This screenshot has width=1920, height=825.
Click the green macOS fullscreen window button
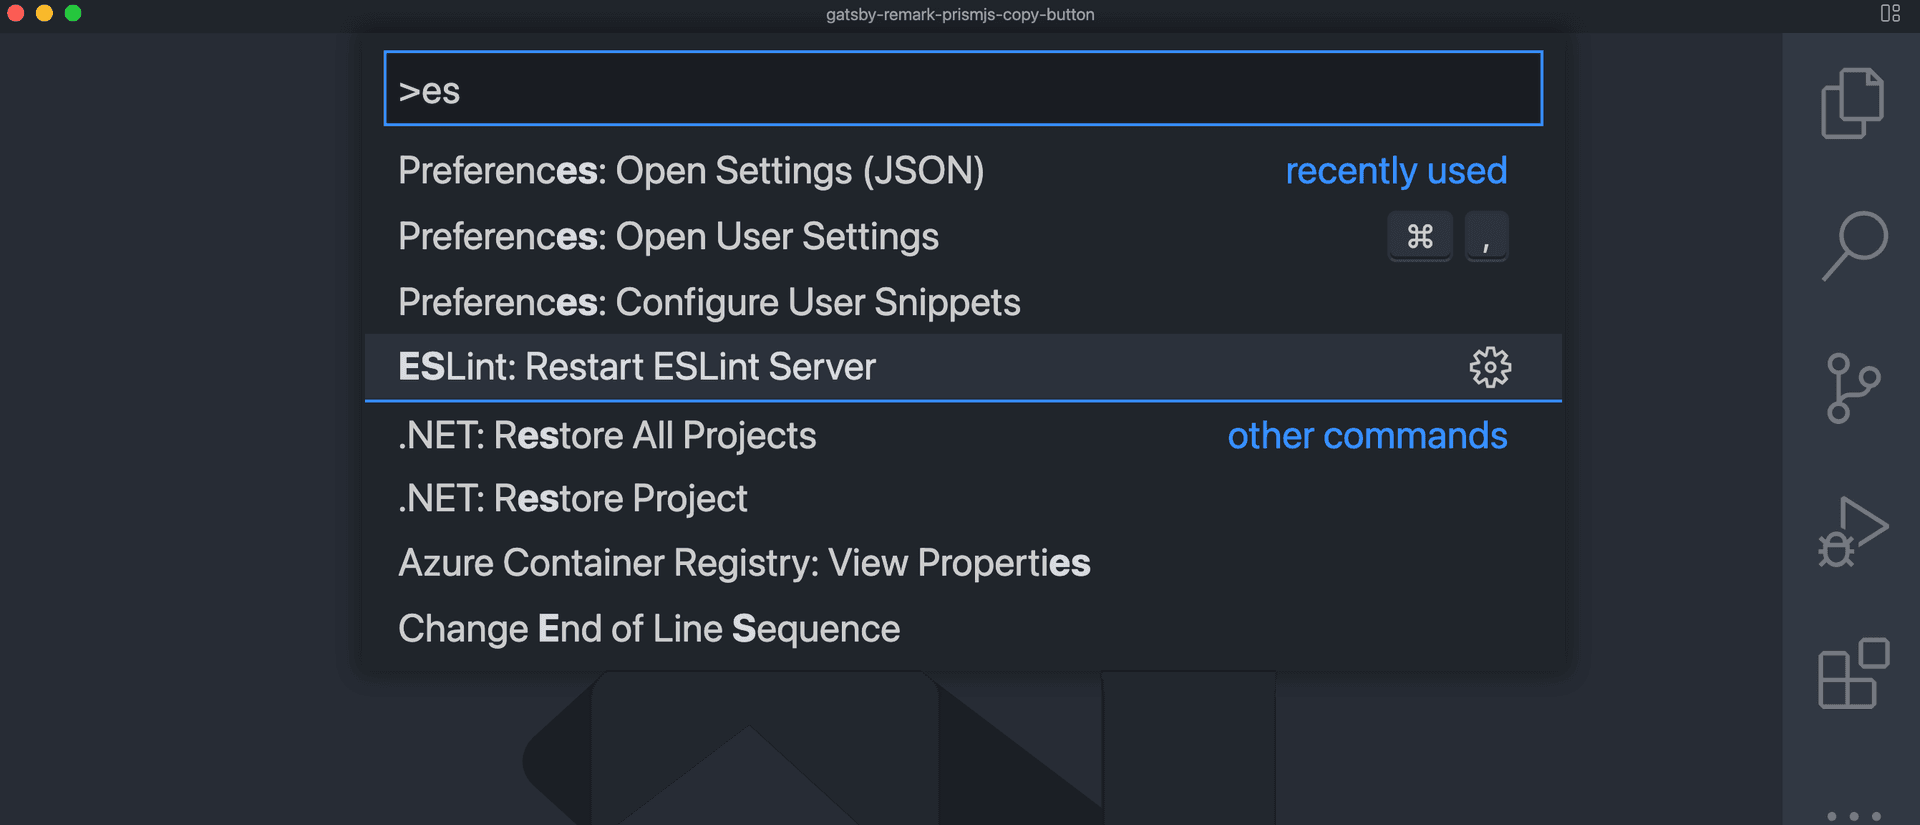pos(73,13)
